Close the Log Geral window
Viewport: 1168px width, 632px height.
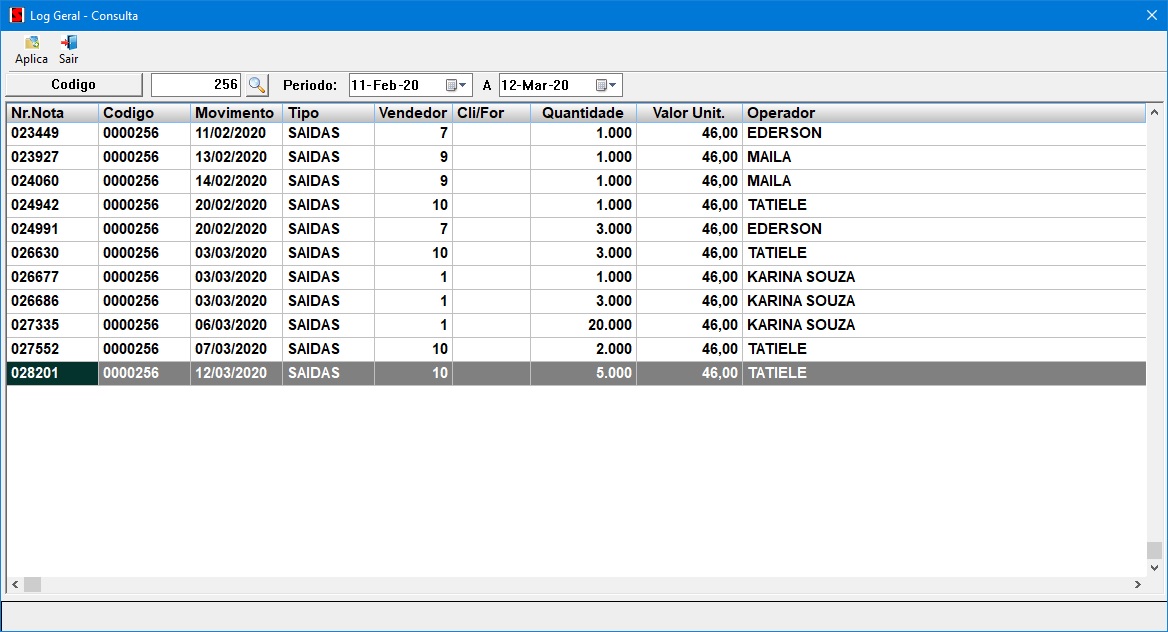pyautogui.click(x=1151, y=15)
